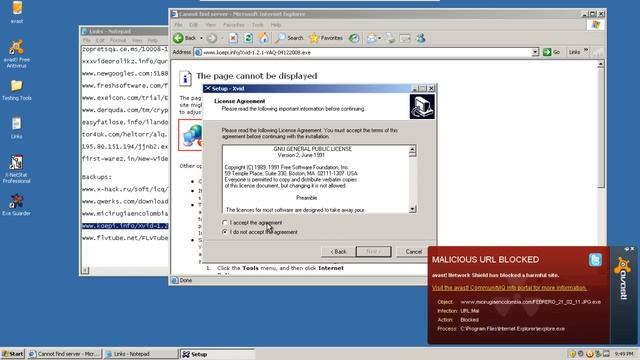Click the Setup taskbar button
Screen dimensions: 640x360
(x=216, y=354)
